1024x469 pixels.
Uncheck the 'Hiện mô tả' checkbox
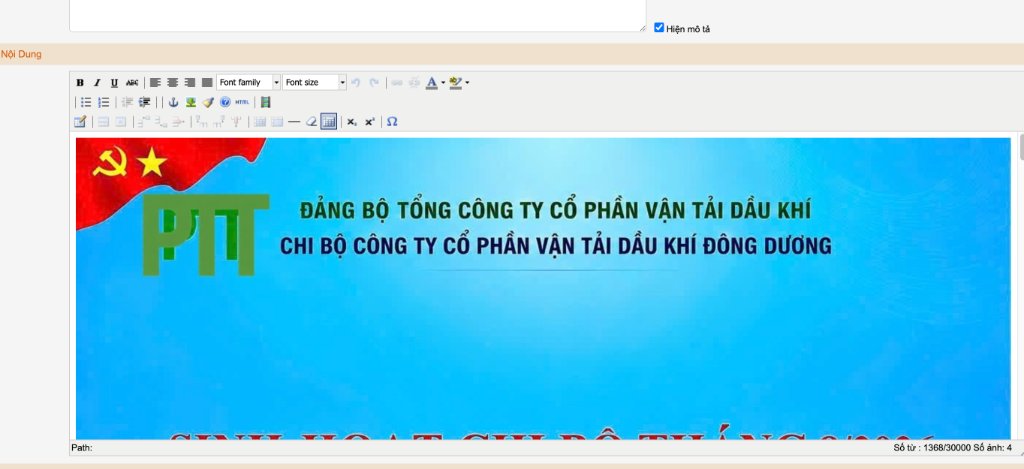click(x=659, y=27)
